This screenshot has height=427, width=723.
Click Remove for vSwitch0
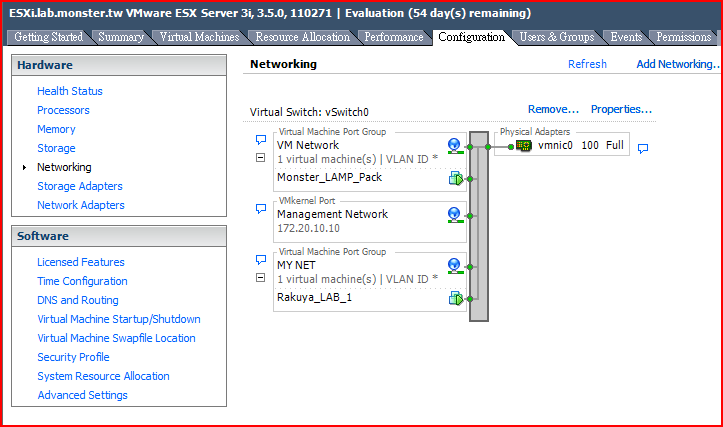pos(553,109)
